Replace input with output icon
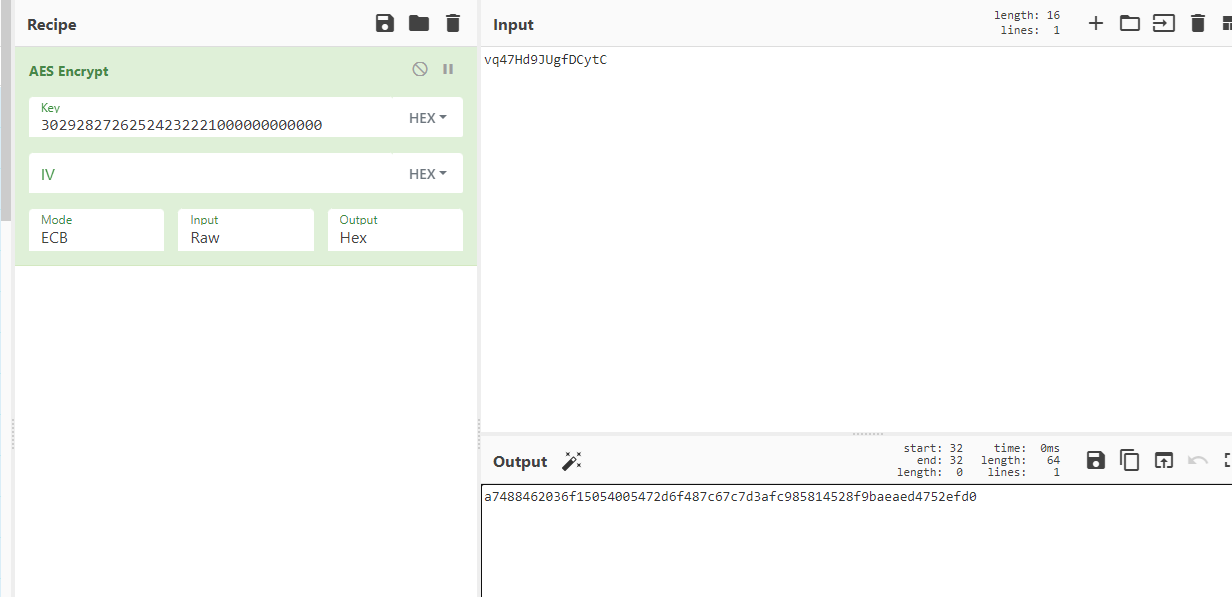Screen dimensions: 1232x597 [x=1164, y=460]
